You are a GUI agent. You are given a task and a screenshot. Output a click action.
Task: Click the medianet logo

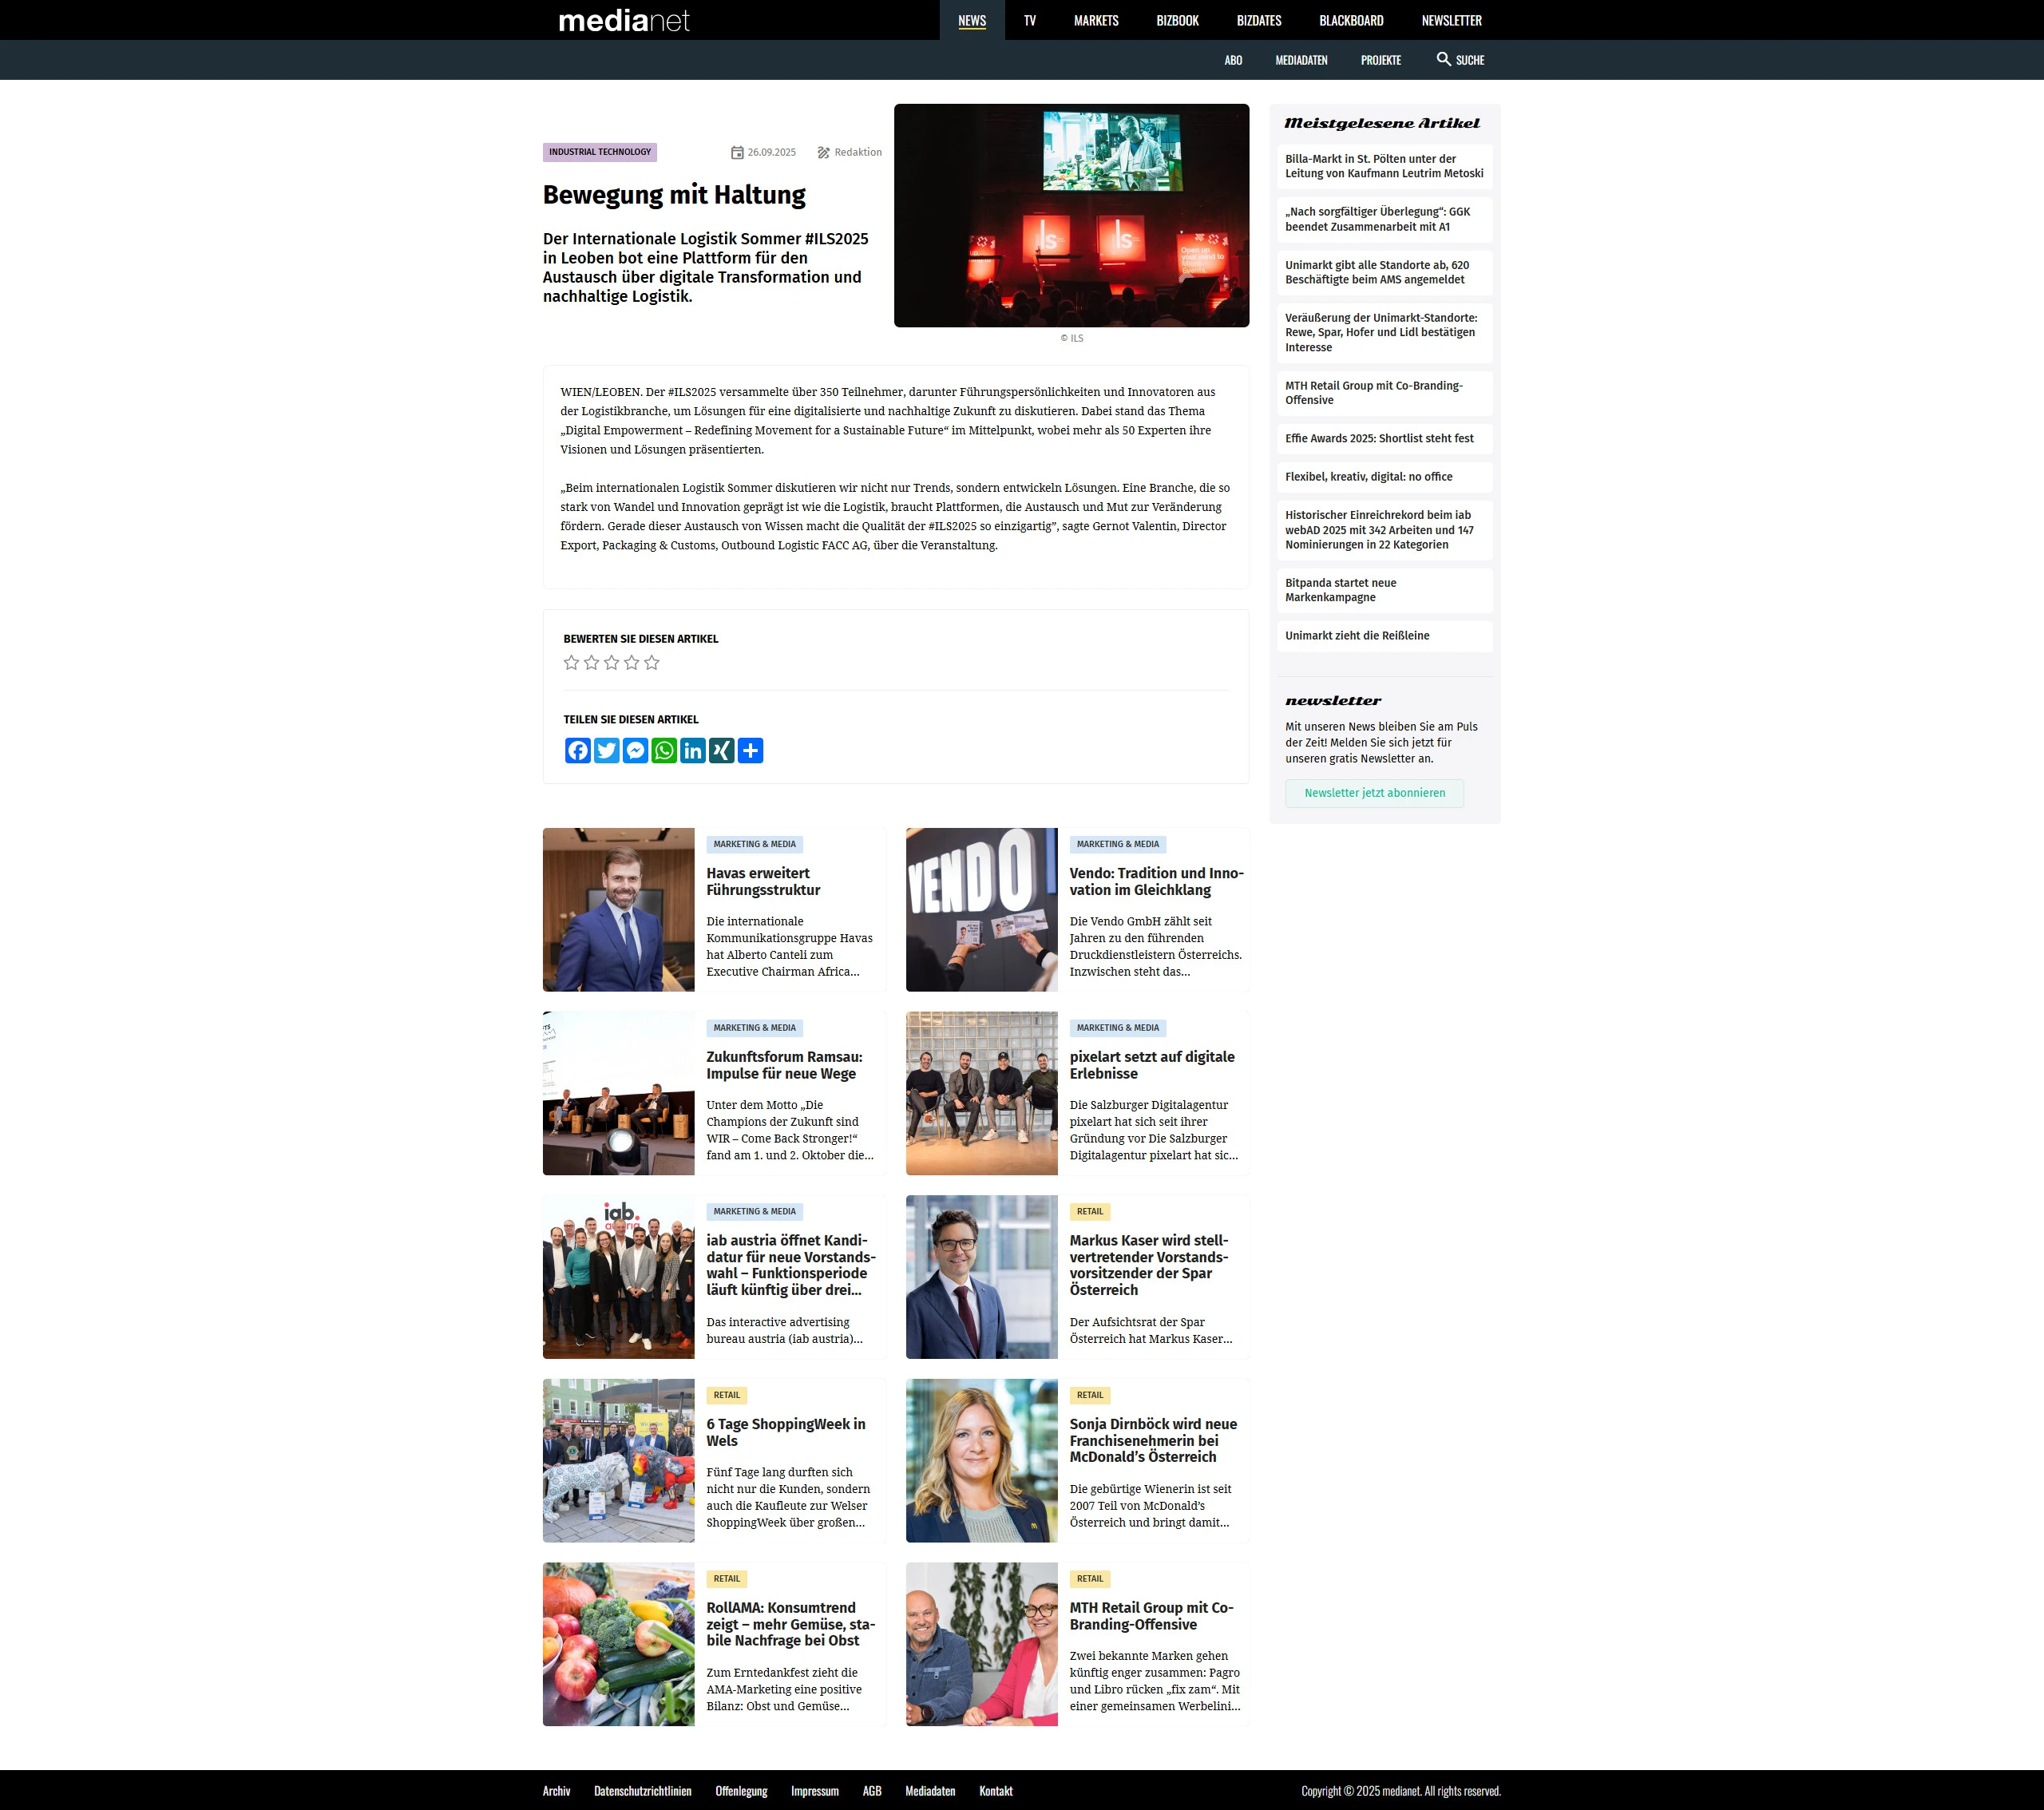(x=624, y=20)
